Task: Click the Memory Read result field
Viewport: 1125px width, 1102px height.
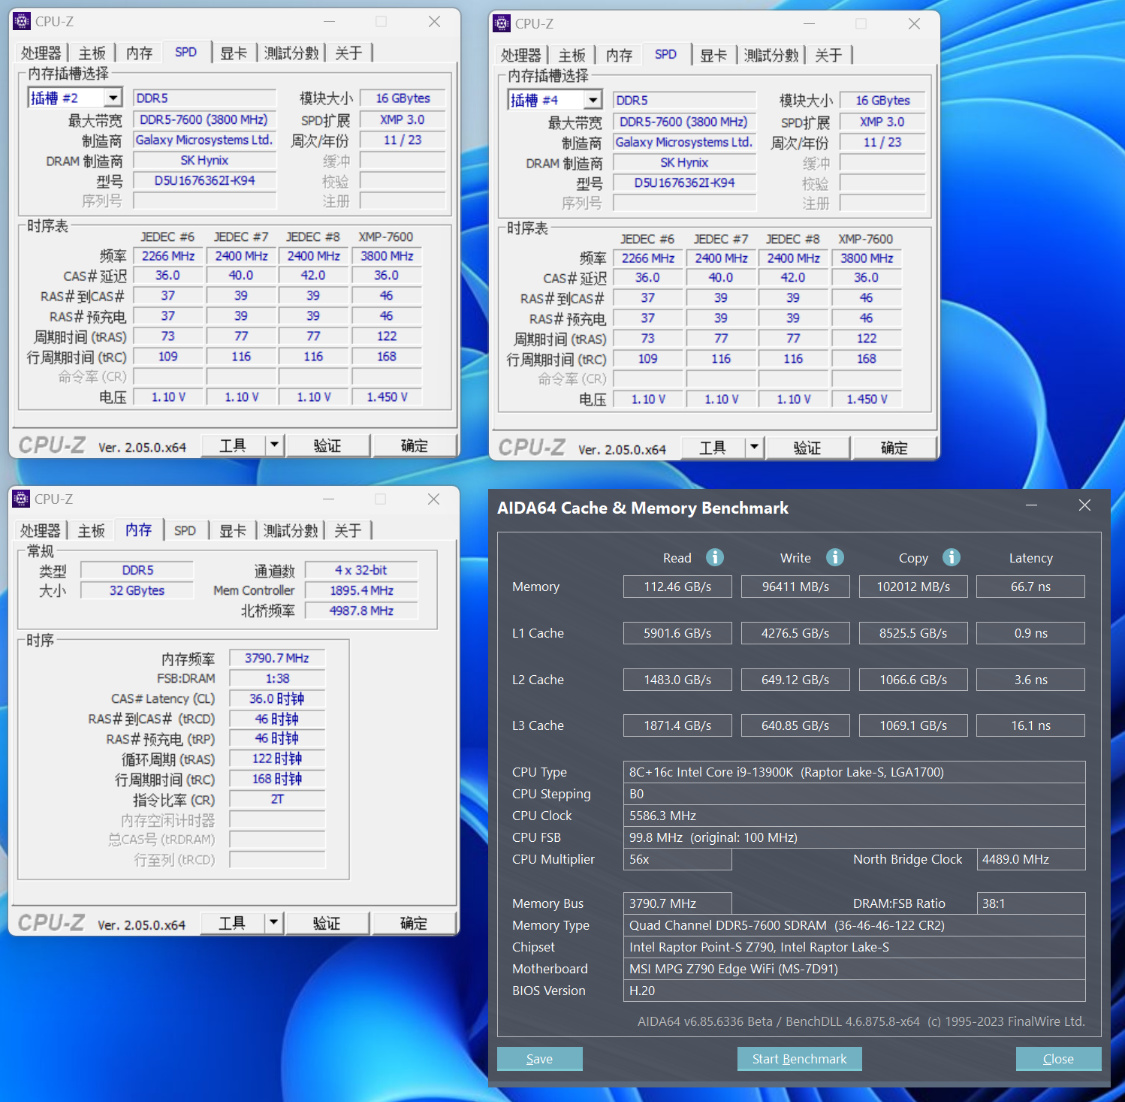Action: coord(677,586)
